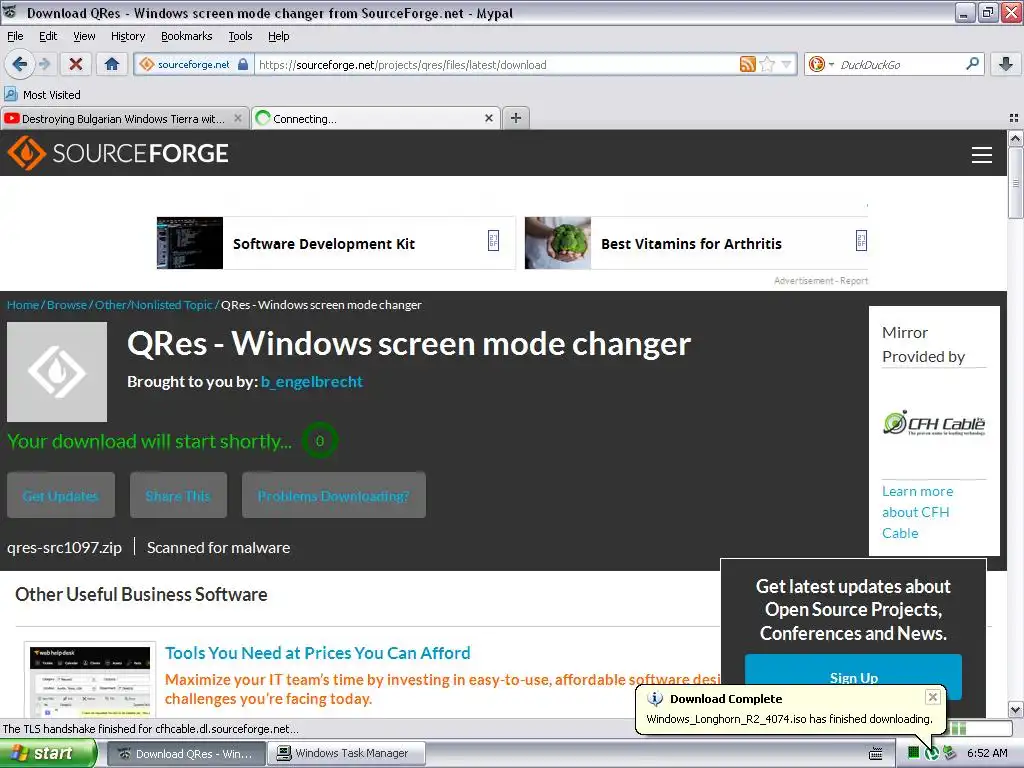Screen dimensions: 1024x768
Task: Click the green page load progress bar
Action: [x=980, y=728]
